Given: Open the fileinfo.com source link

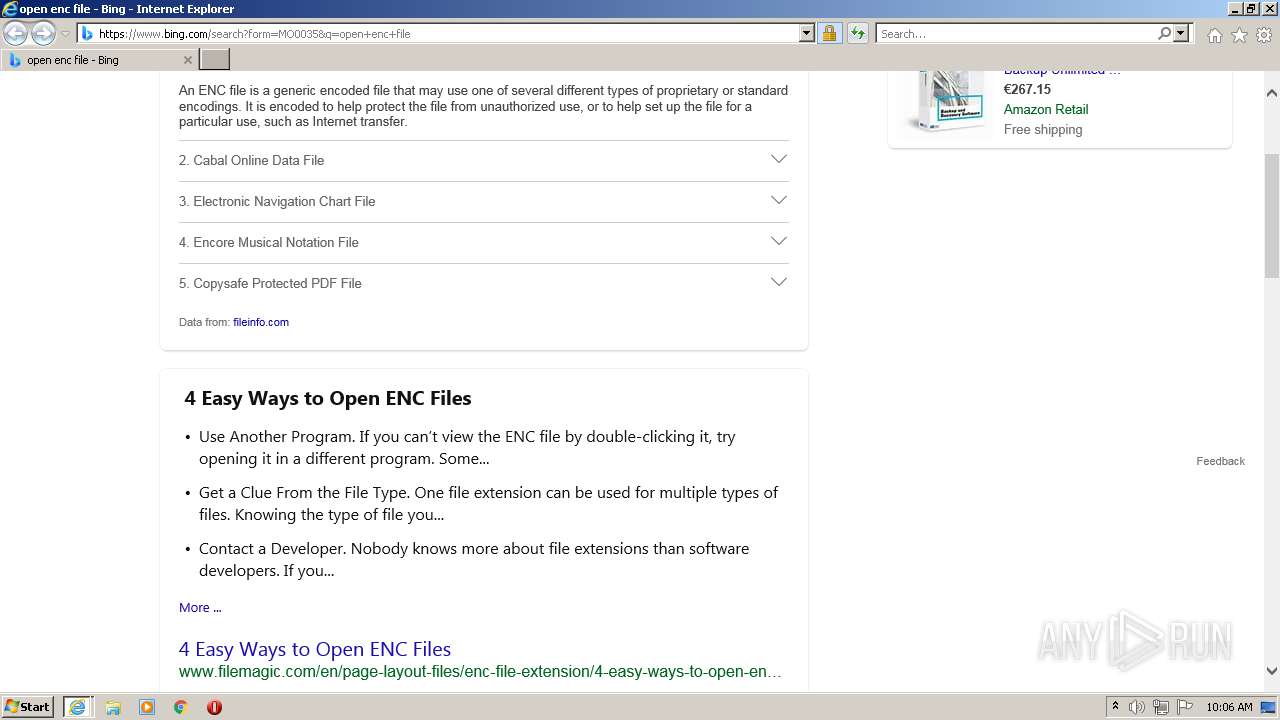Looking at the screenshot, I should 261,322.
